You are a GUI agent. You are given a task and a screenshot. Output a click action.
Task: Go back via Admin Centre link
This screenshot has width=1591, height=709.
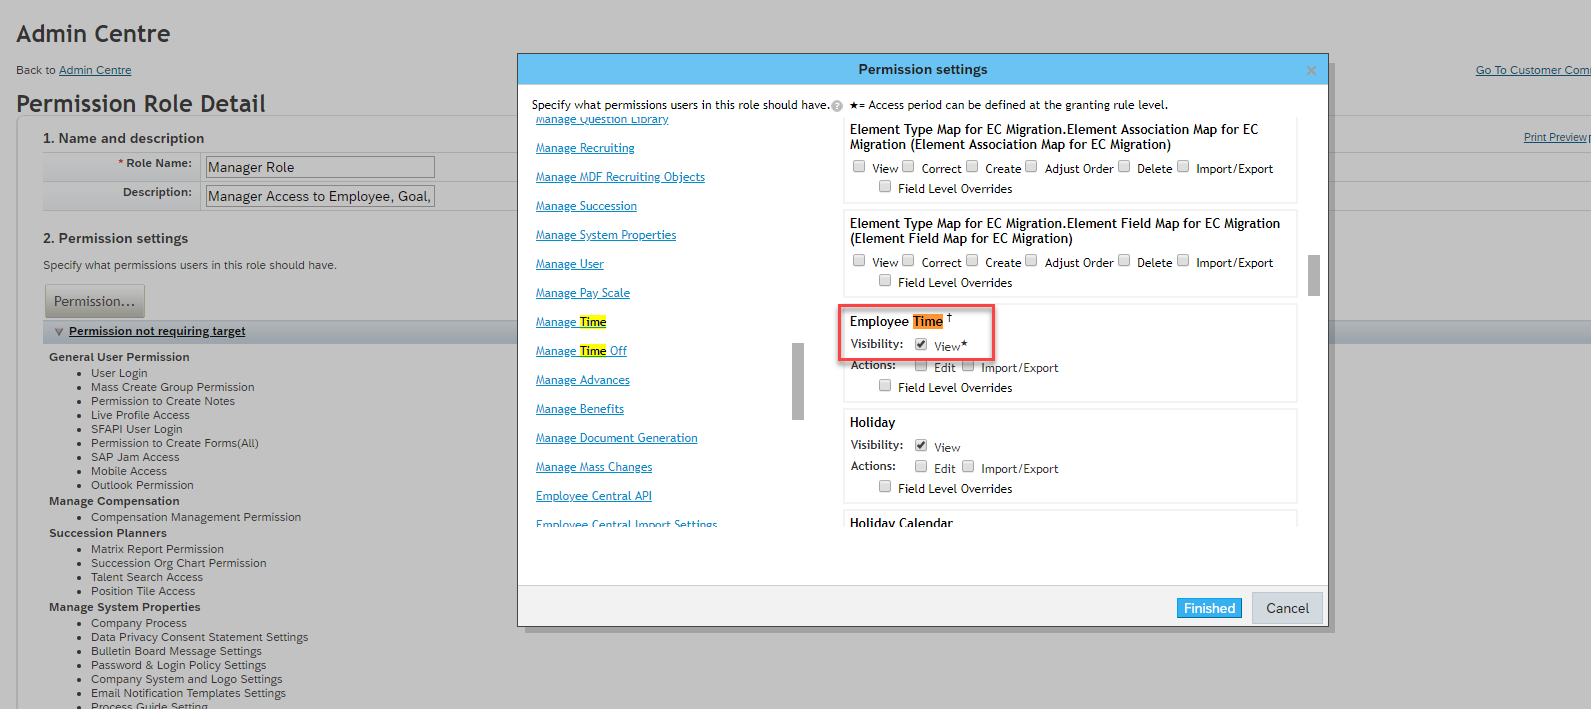tap(95, 70)
